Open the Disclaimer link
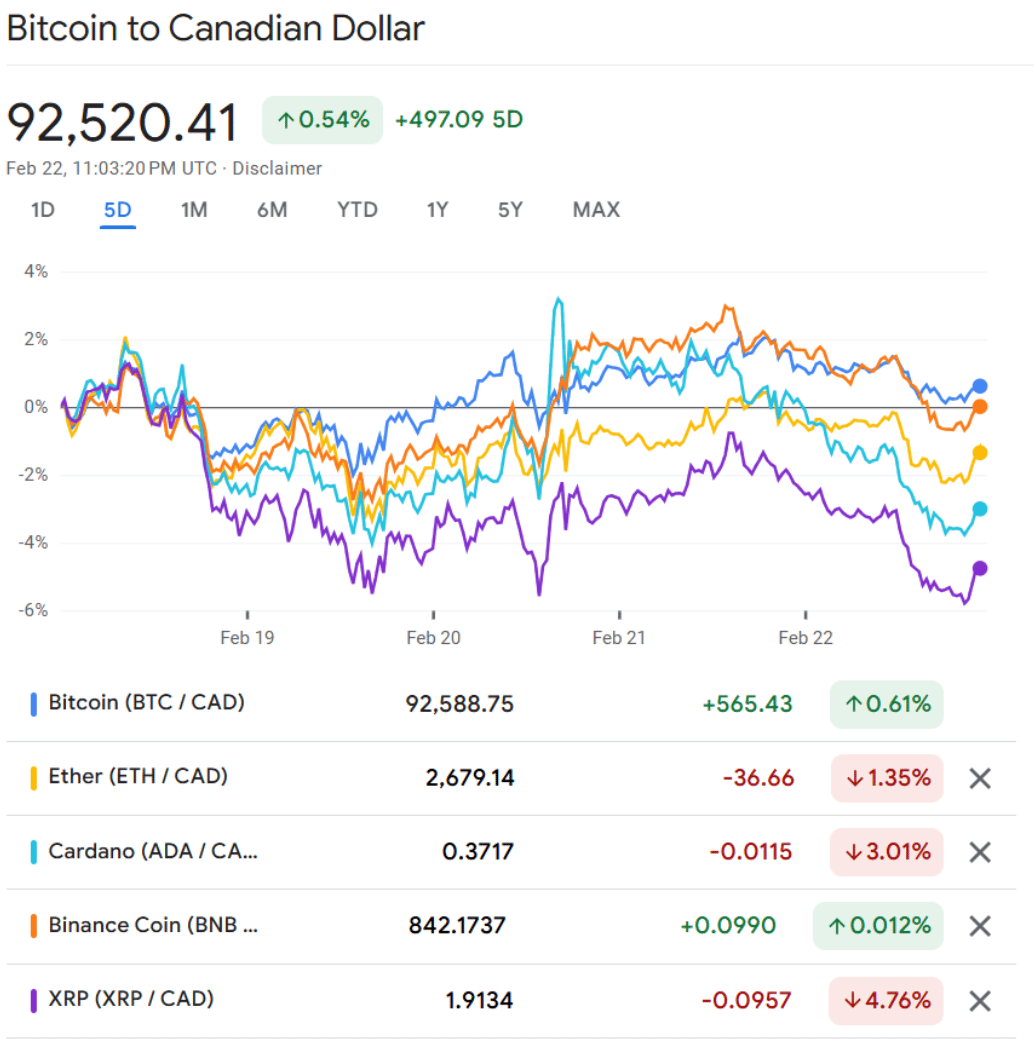The image size is (1034, 1054). tap(277, 169)
